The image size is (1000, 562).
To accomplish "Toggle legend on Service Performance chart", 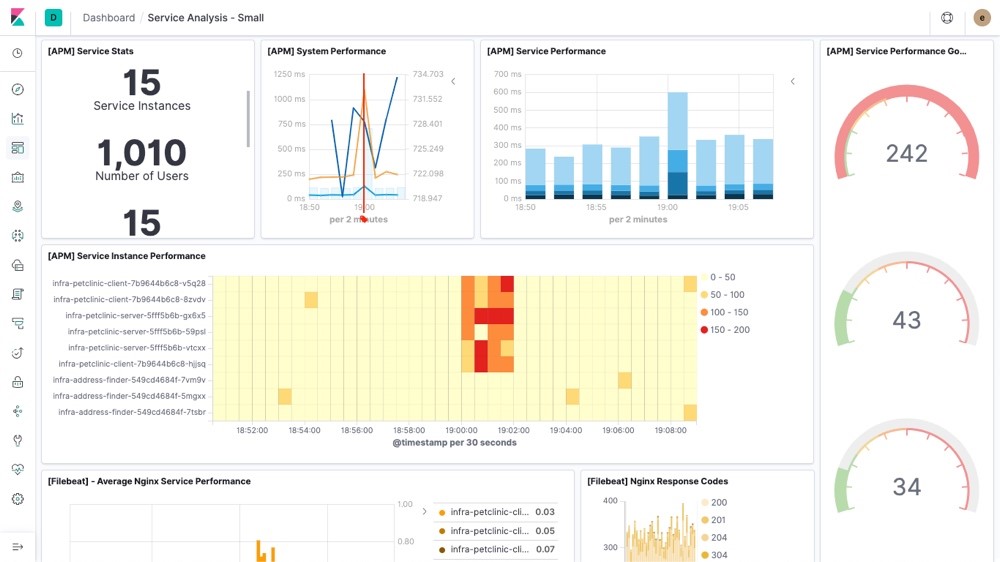I will tap(792, 82).
